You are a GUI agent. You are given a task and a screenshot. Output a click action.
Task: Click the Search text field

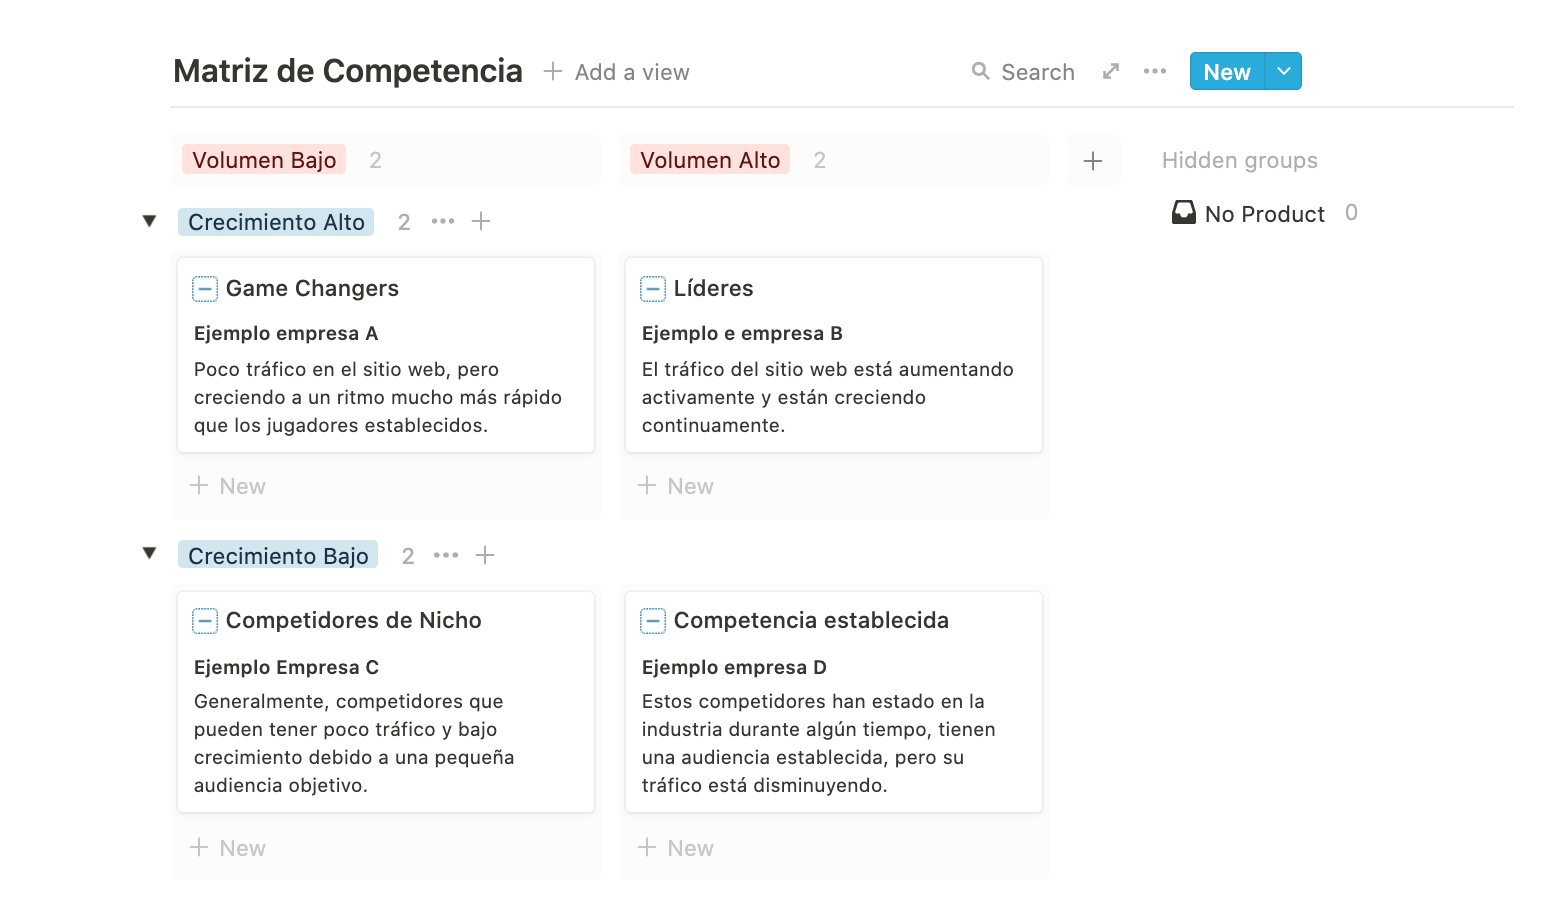point(1038,72)
